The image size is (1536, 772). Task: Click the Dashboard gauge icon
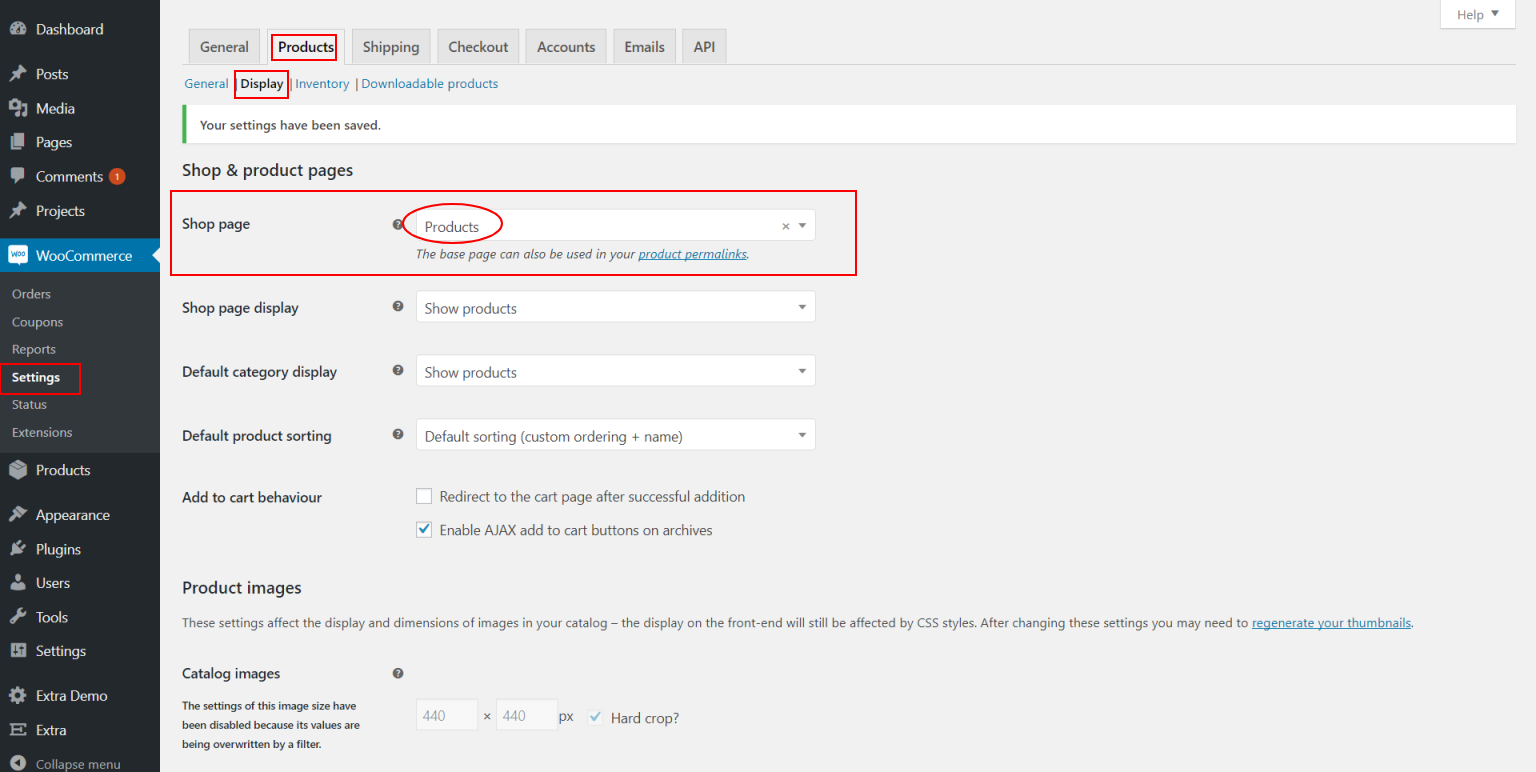tap(18, 29)
